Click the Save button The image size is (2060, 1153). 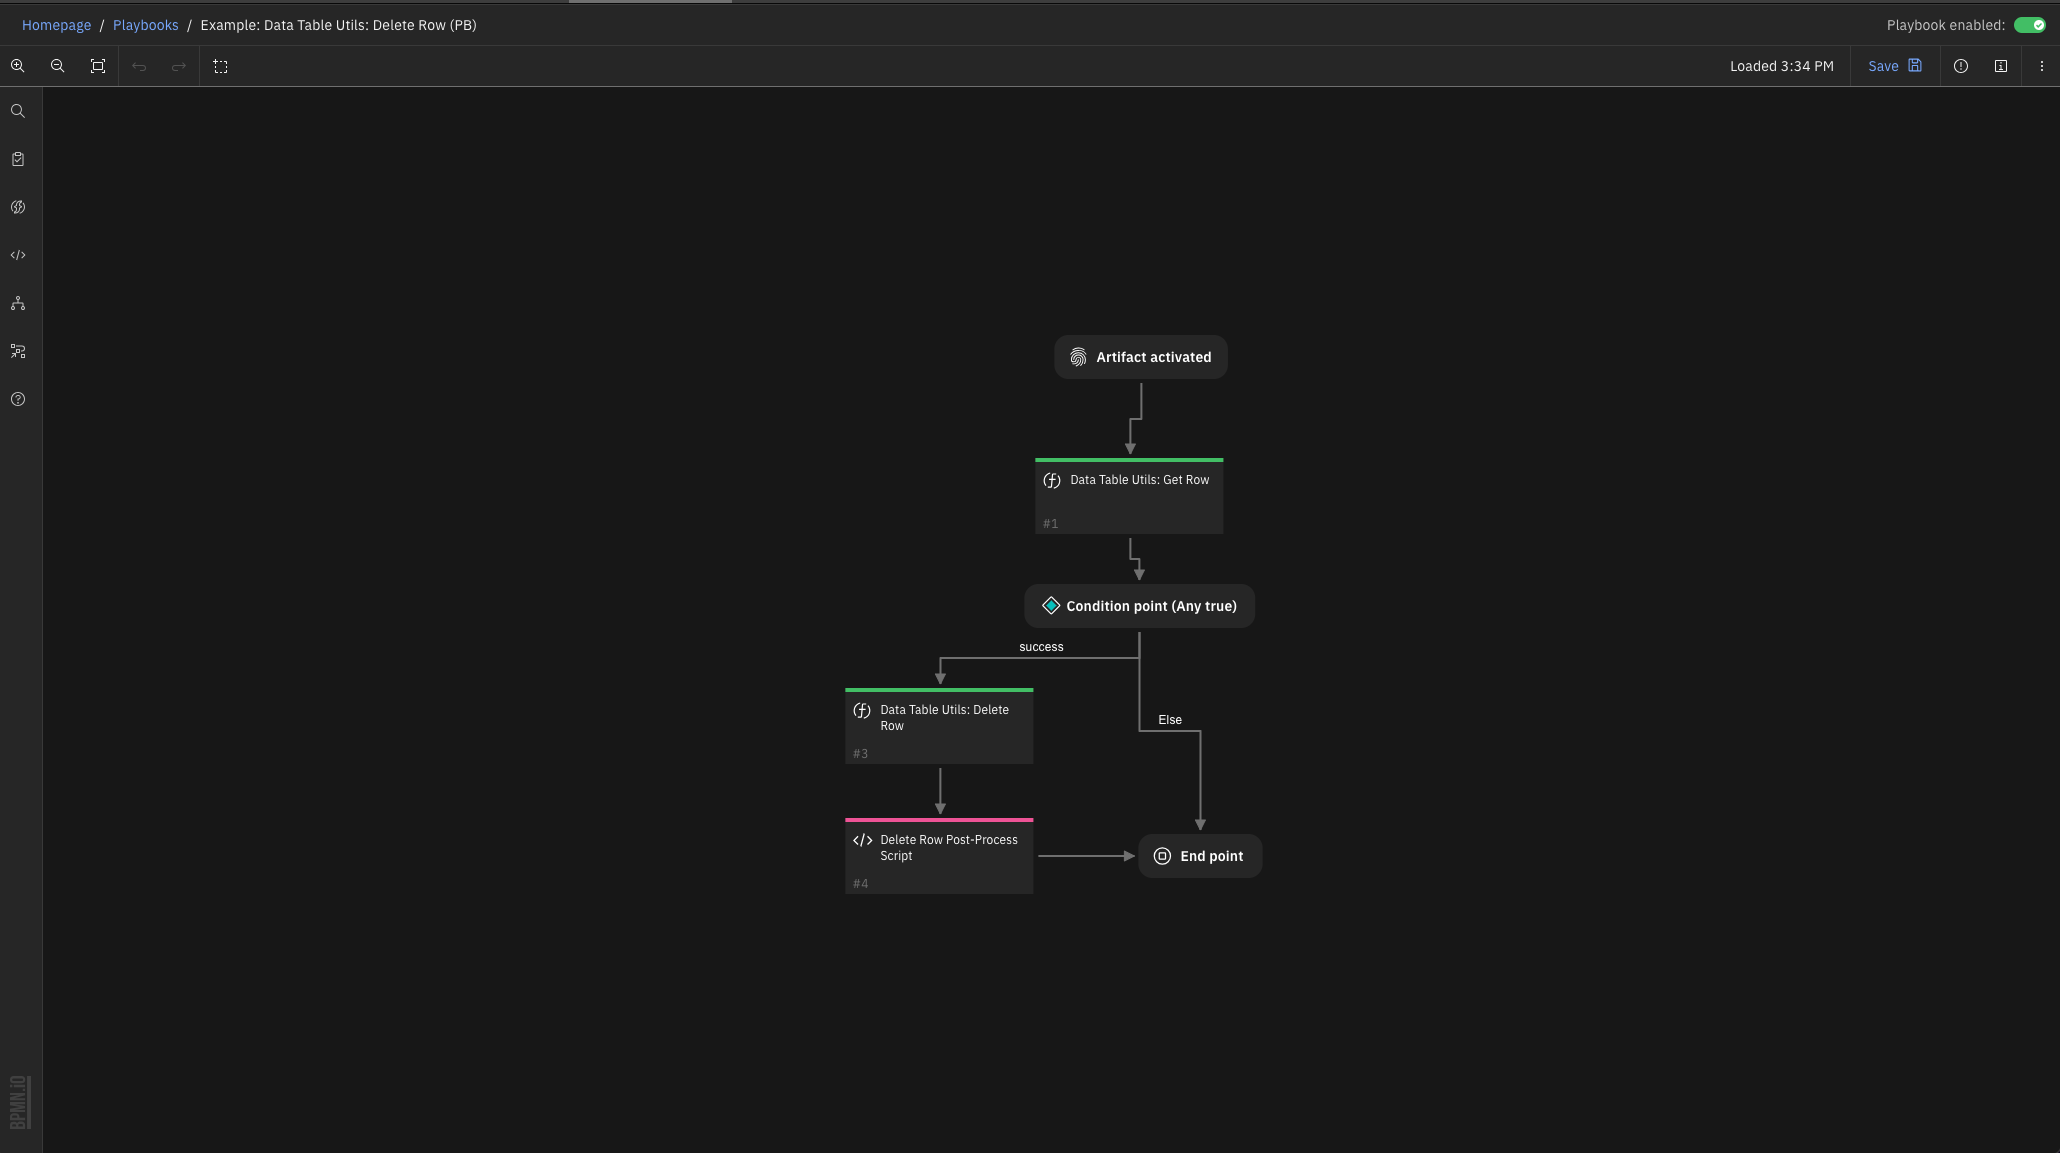point(1893,66)
